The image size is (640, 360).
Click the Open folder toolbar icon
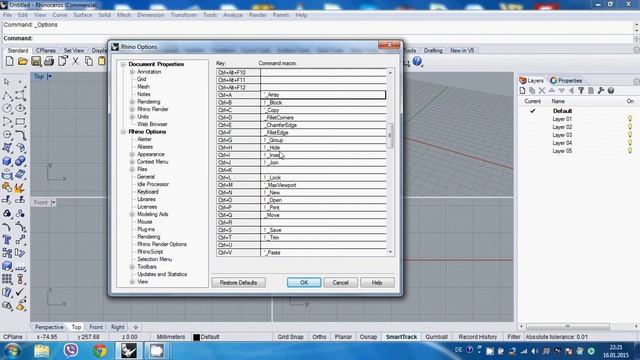tap(22, 62)
